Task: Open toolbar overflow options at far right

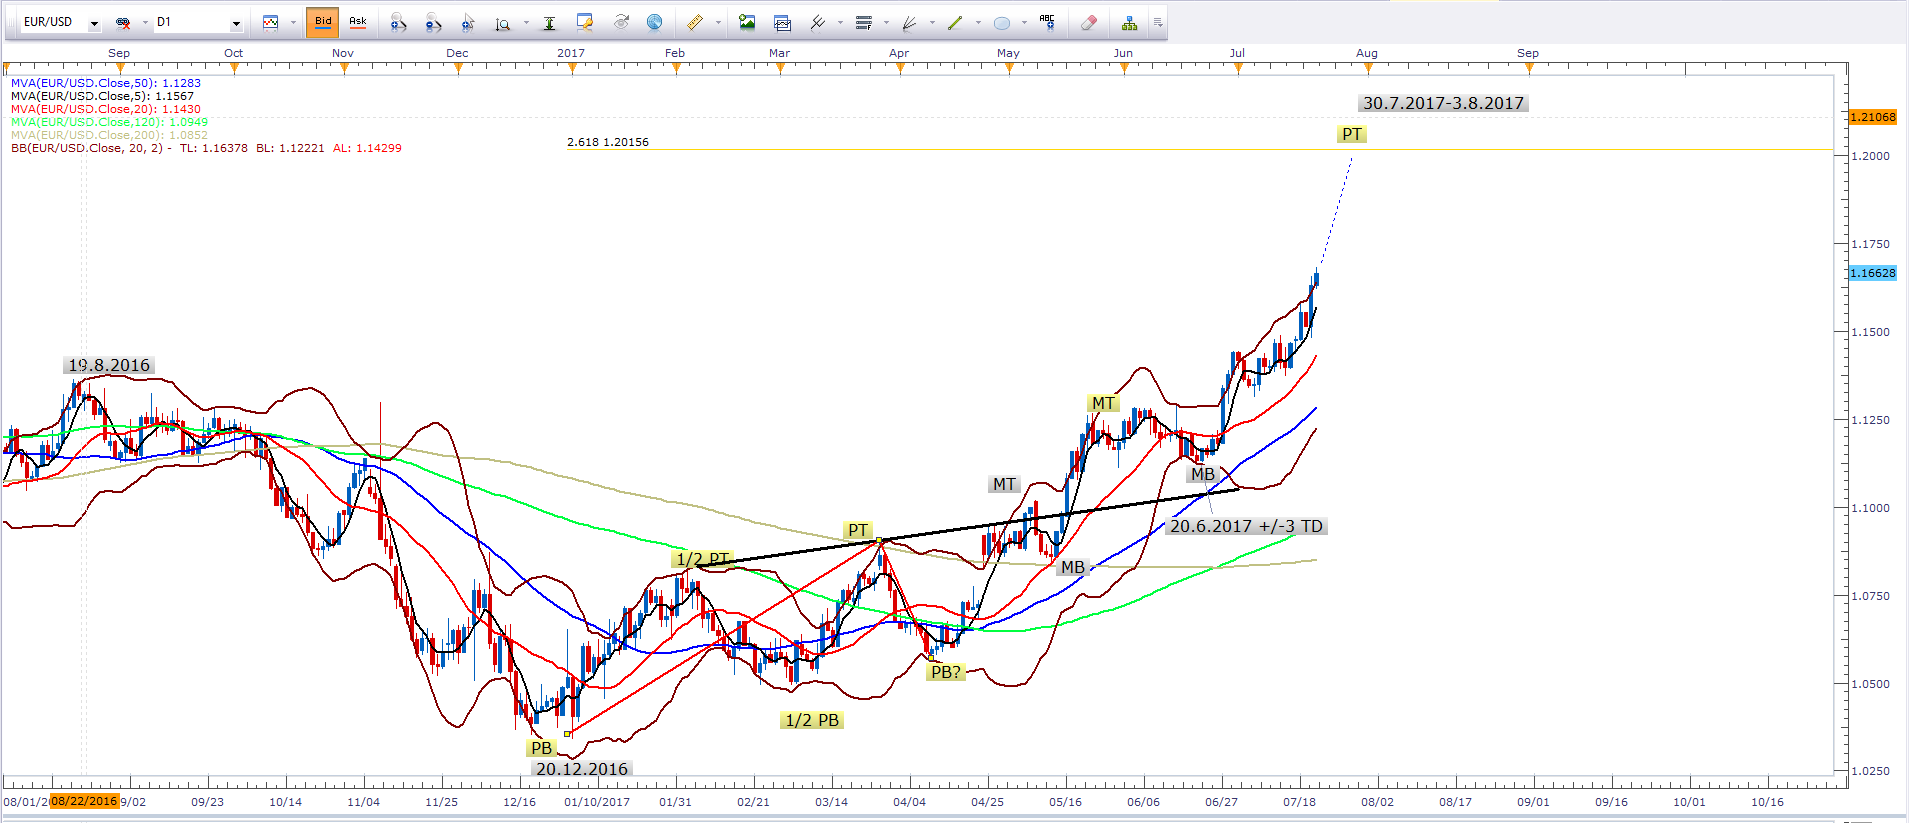Action: (1157, 22)
